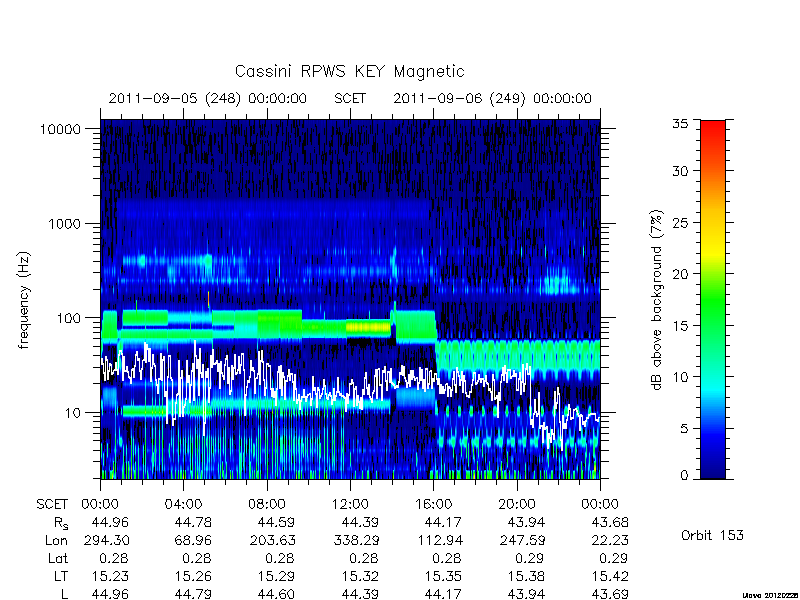Click the "16:00" time tick label

click(x=433, y=505)
